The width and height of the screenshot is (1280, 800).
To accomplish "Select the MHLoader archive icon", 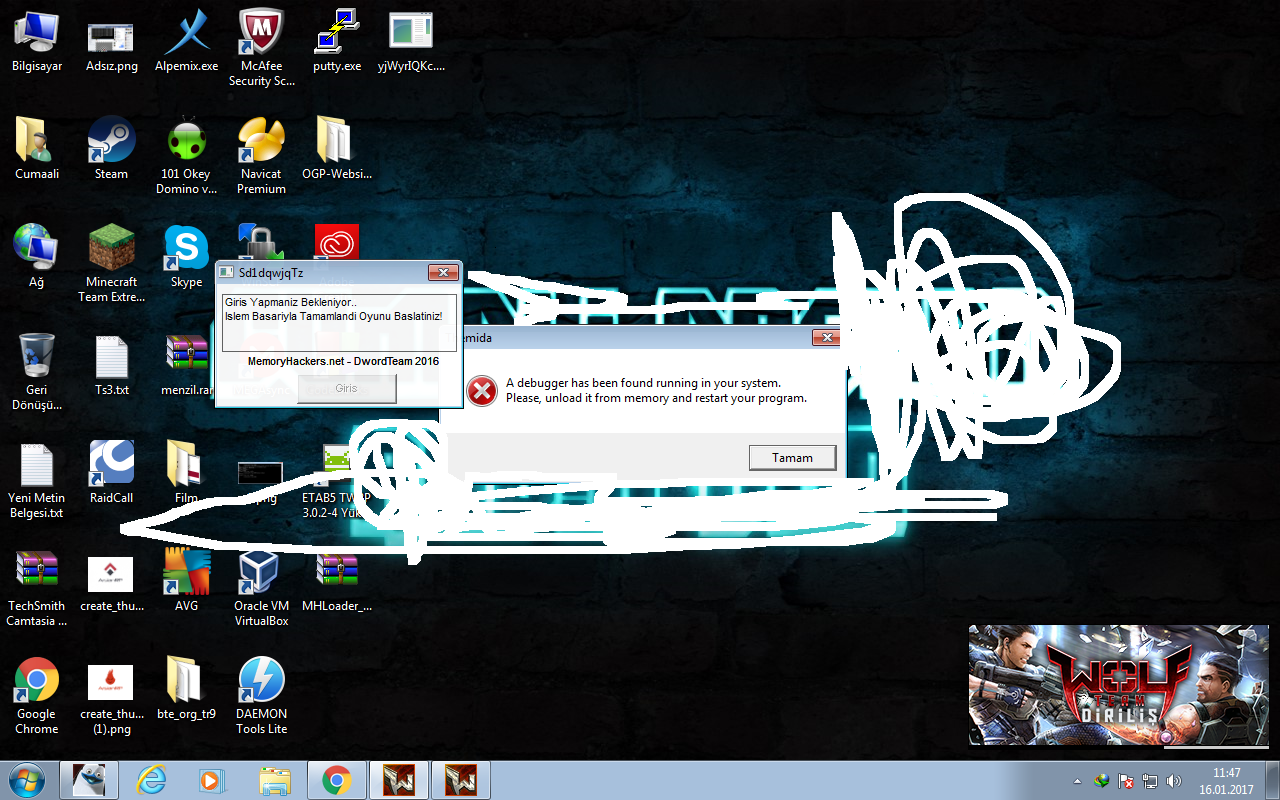I will tap(337, 580).
